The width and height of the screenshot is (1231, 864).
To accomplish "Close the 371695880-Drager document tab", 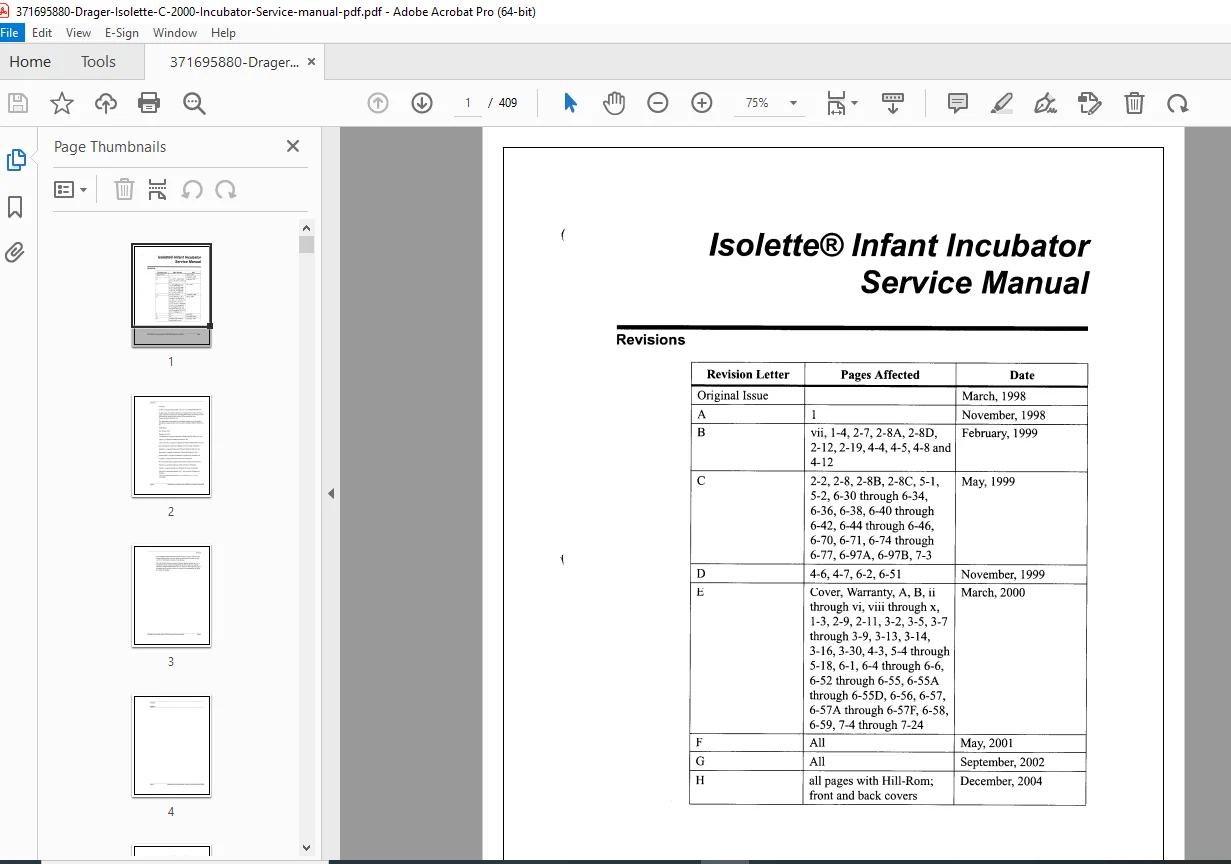I will pyautogui.click(x=311, y=62).
